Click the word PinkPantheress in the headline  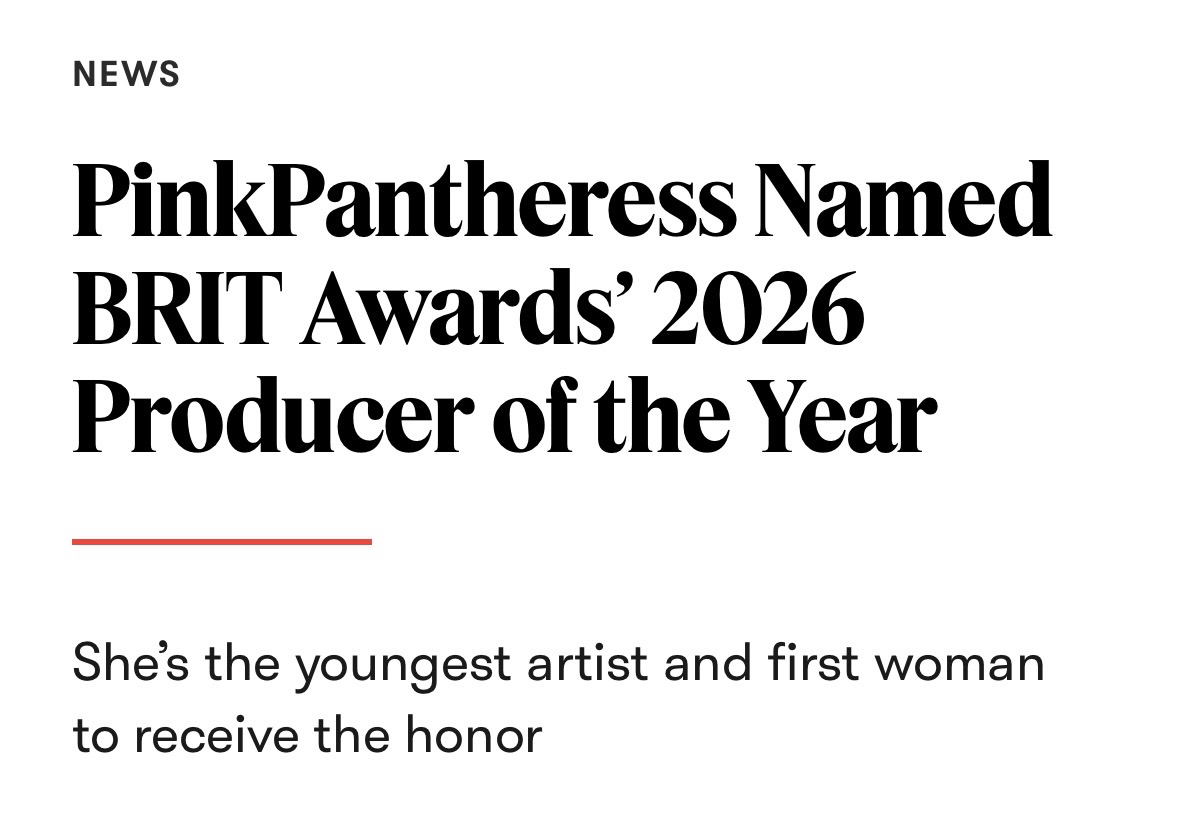[403, 203]
